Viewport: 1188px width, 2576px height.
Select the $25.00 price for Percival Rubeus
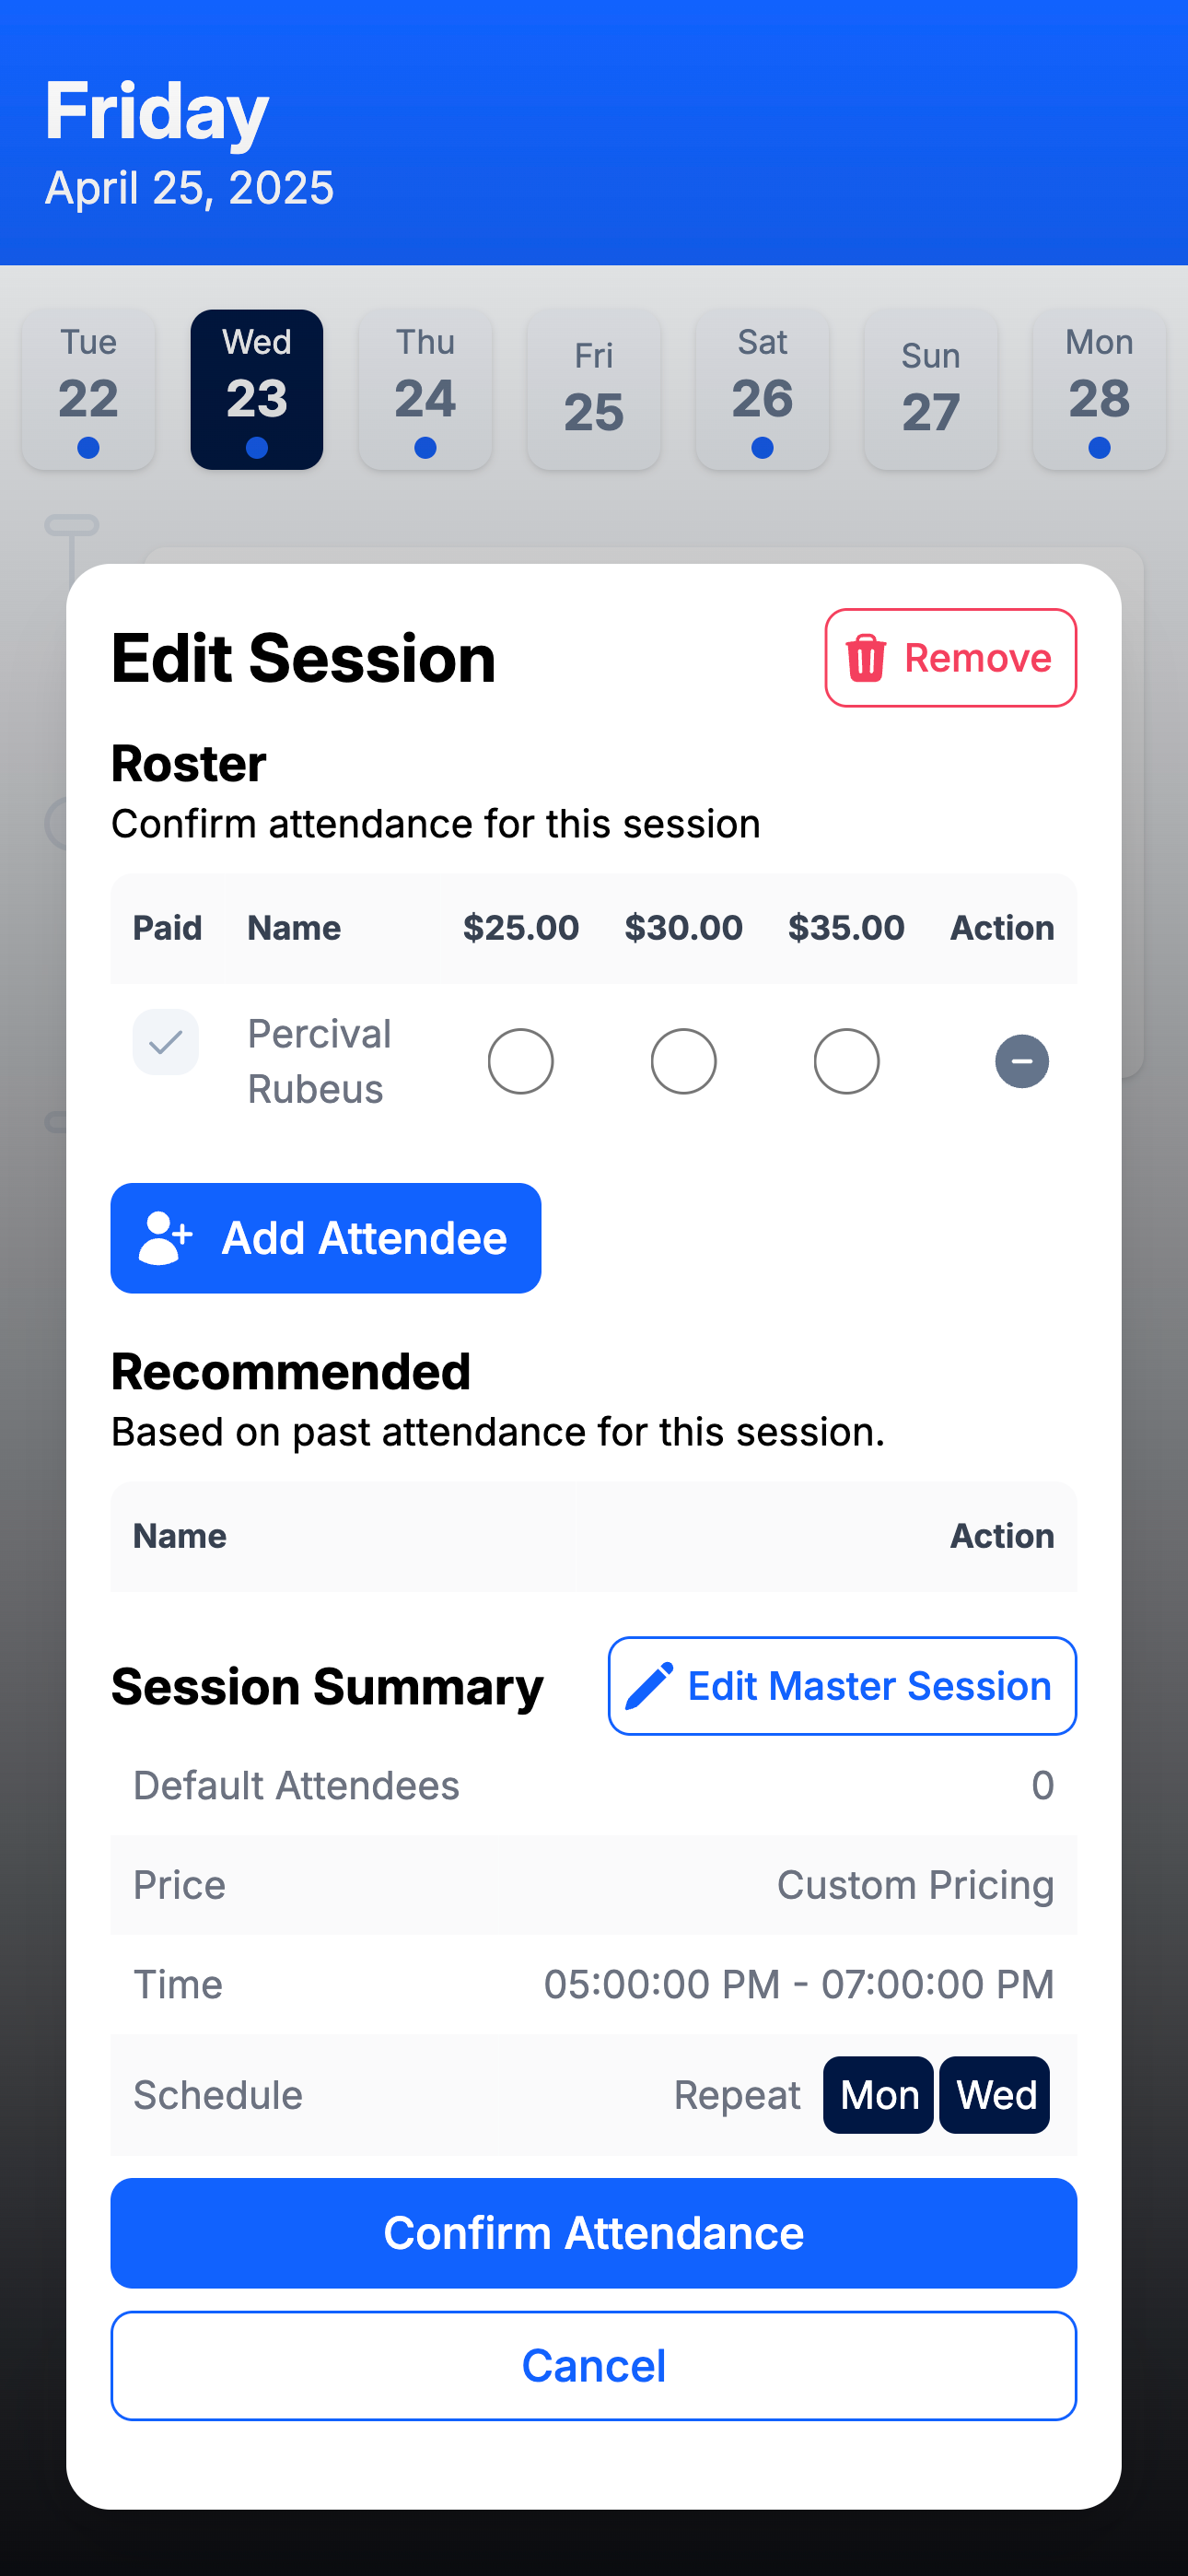520,1061
